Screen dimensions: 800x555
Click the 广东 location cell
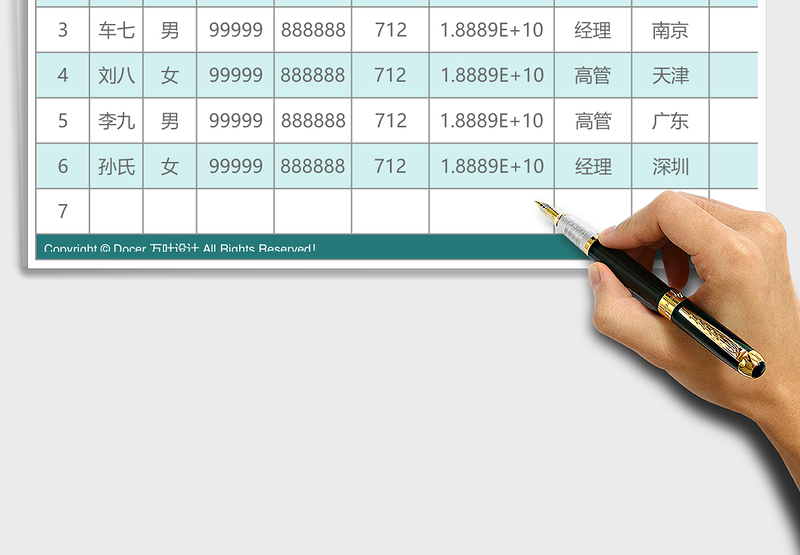coord(670,121)
